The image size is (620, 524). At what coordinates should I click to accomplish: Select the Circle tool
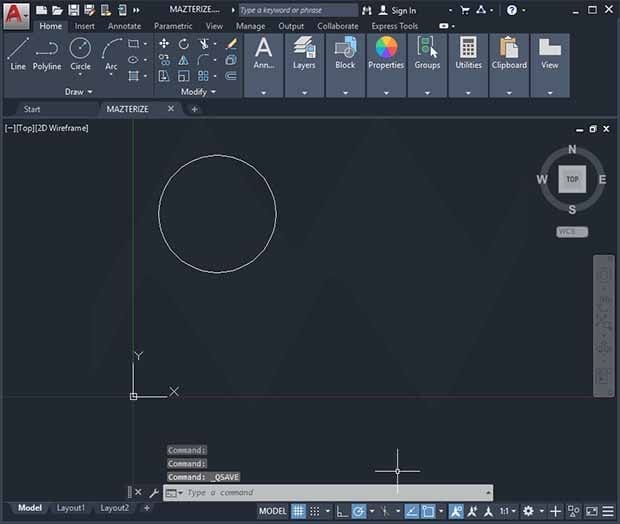[80, 54]
